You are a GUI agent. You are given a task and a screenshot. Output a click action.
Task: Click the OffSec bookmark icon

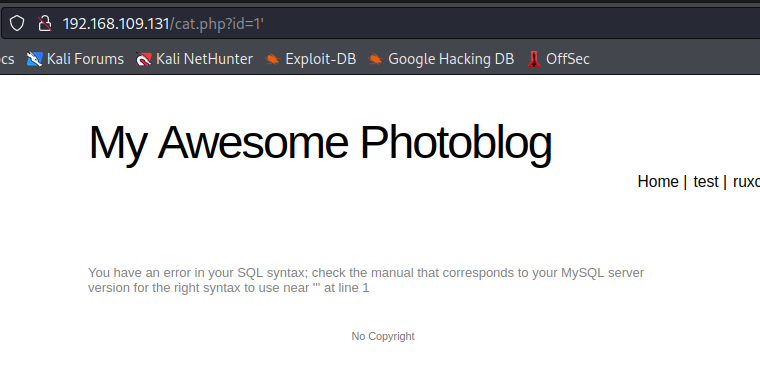click(534, 59)
